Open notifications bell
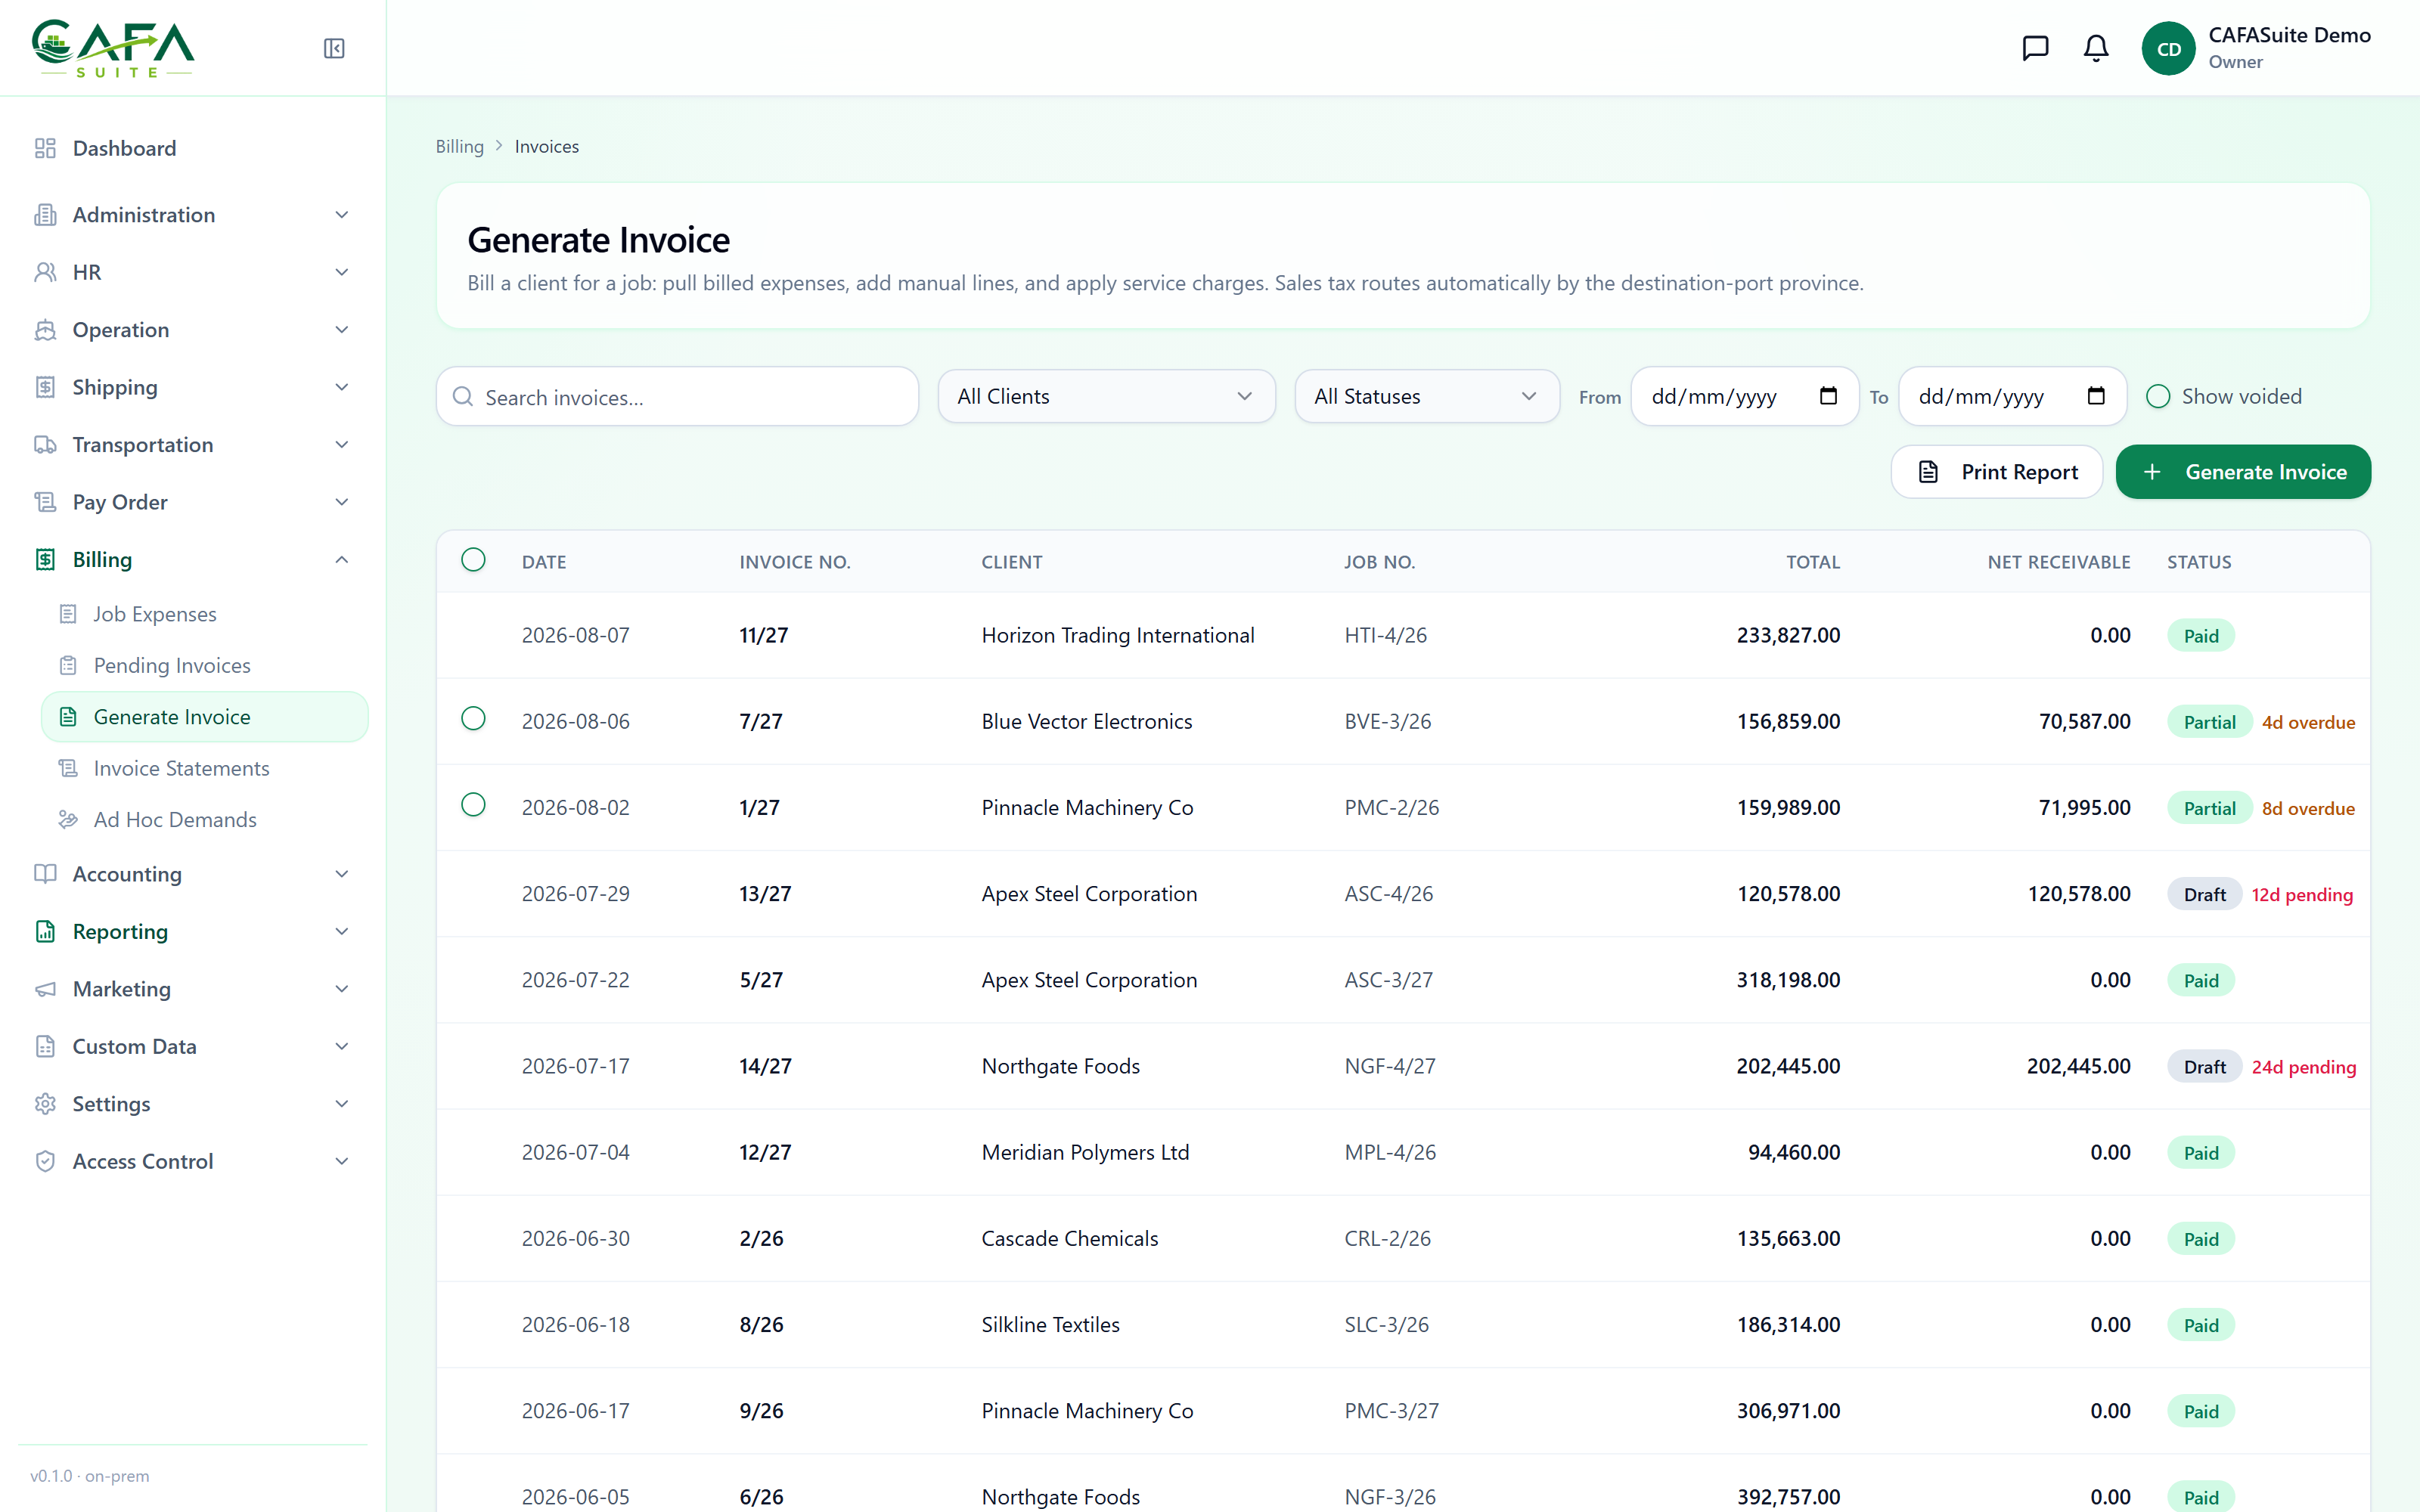This screenshot has width=2420, height=1512. [2096, 48]
